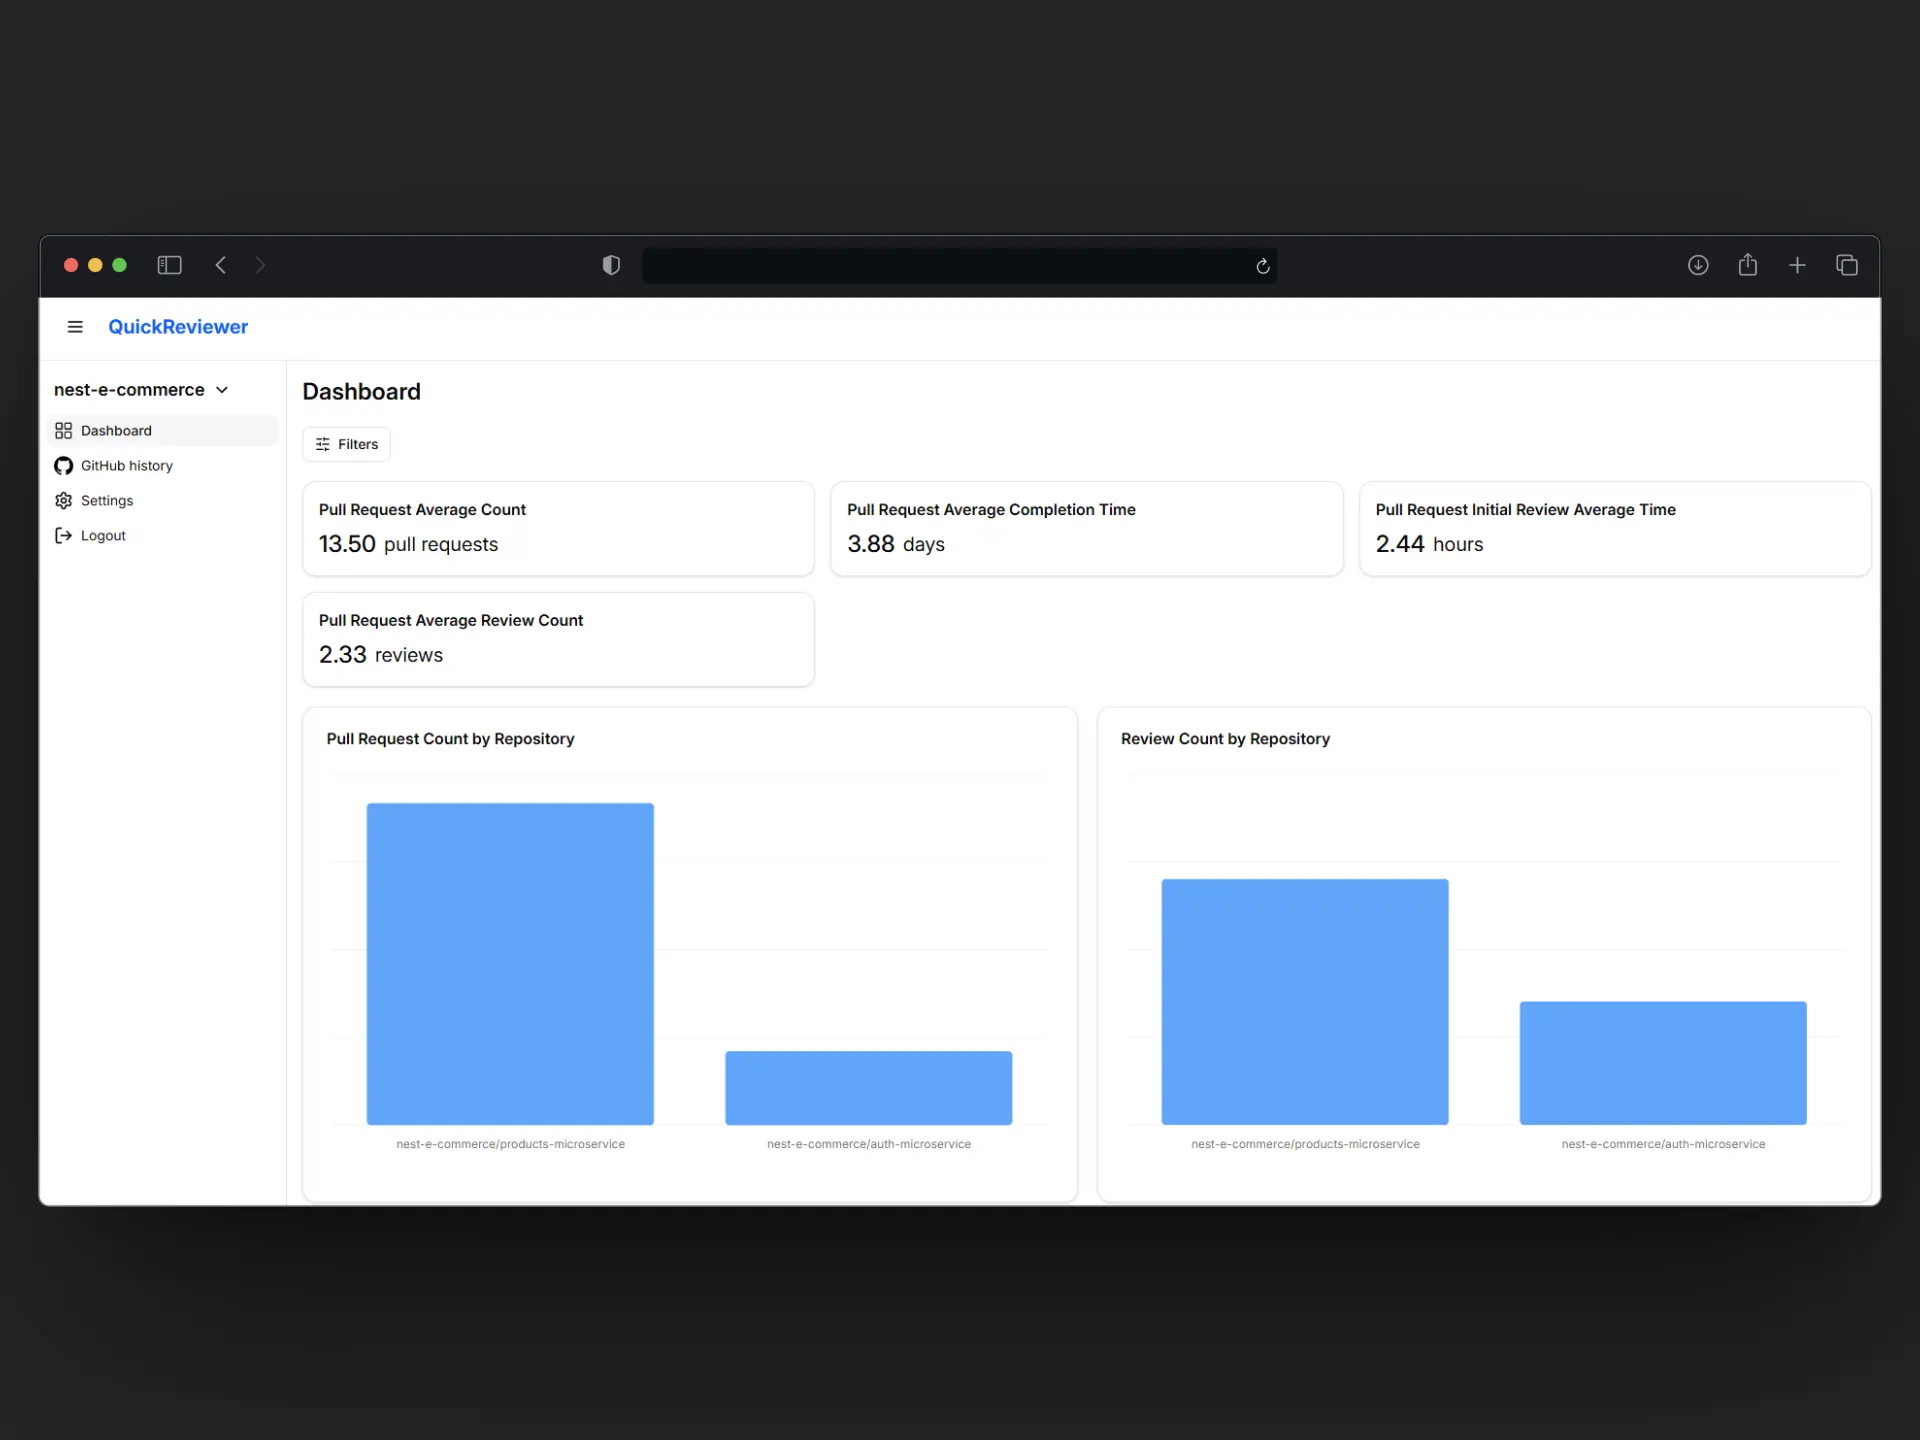Image resolution: width=1920 pixels, height=1440 pixels.
Task: Click the browser reload icon
Action: click(1262, 266)
